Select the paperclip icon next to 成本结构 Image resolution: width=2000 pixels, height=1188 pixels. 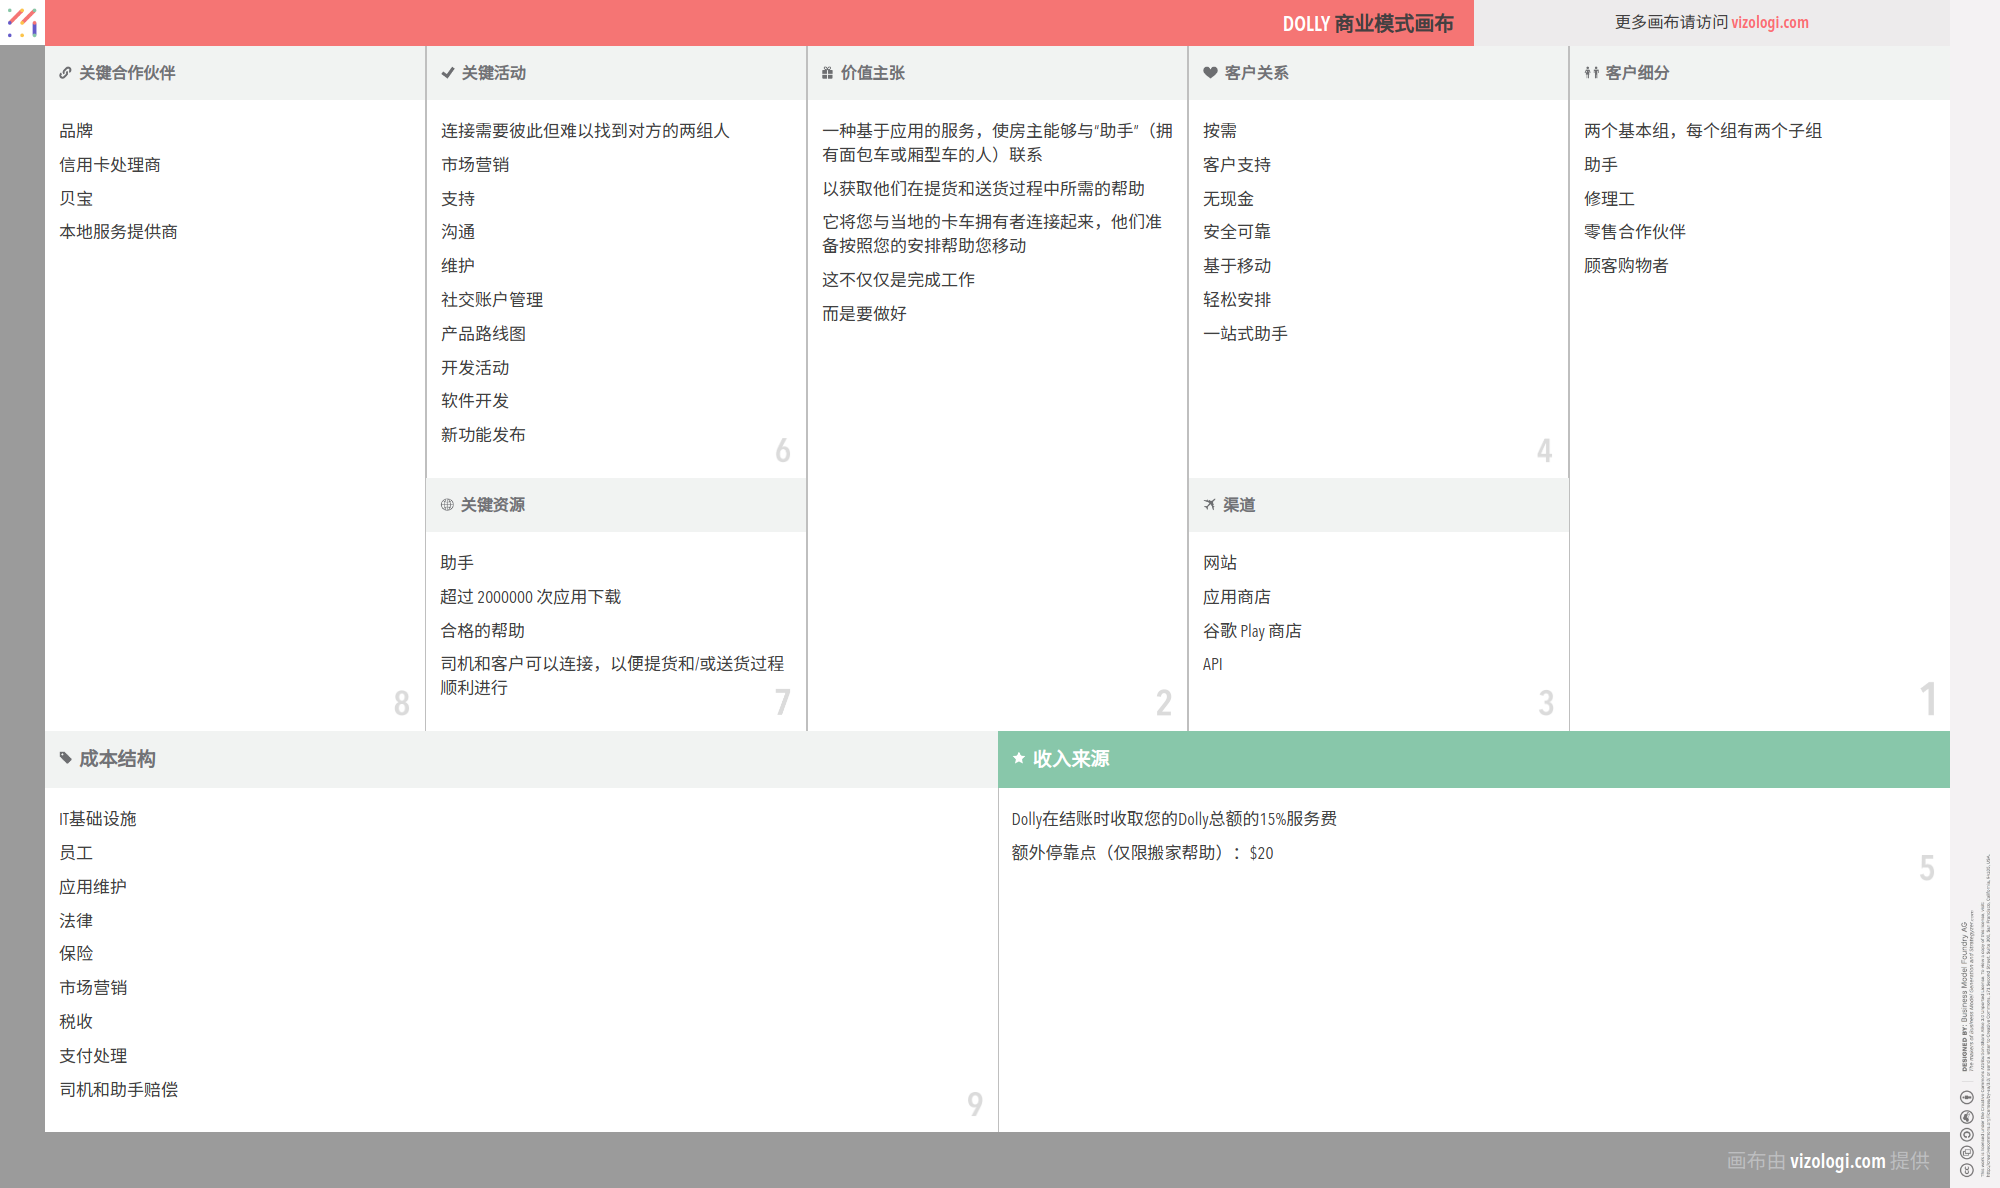(x=65, y=759)
